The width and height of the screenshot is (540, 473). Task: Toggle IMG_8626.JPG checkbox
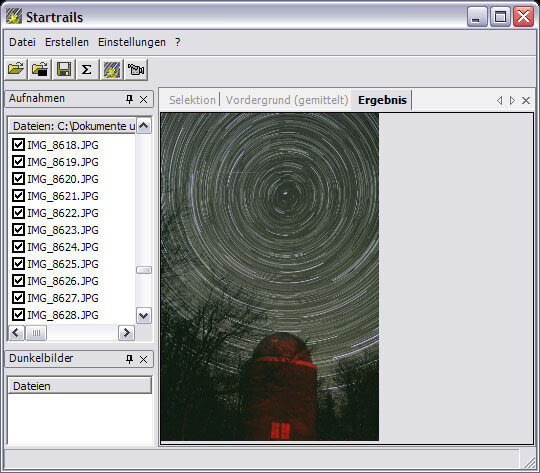18,281
